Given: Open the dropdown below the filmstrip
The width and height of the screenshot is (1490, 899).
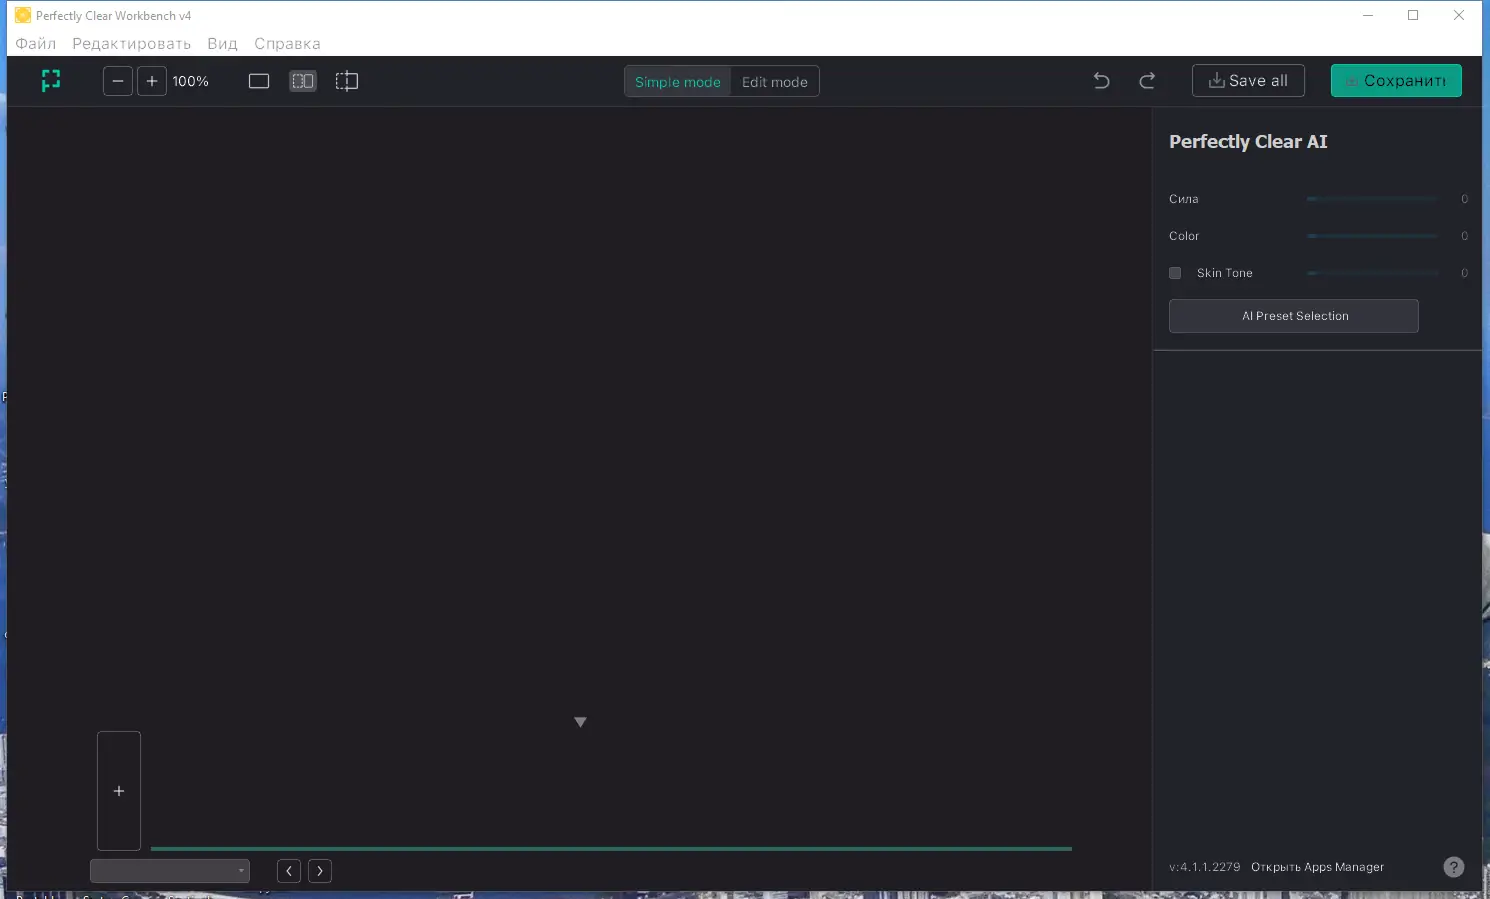Looking at the screenshot, I should [x=170, y=871].
